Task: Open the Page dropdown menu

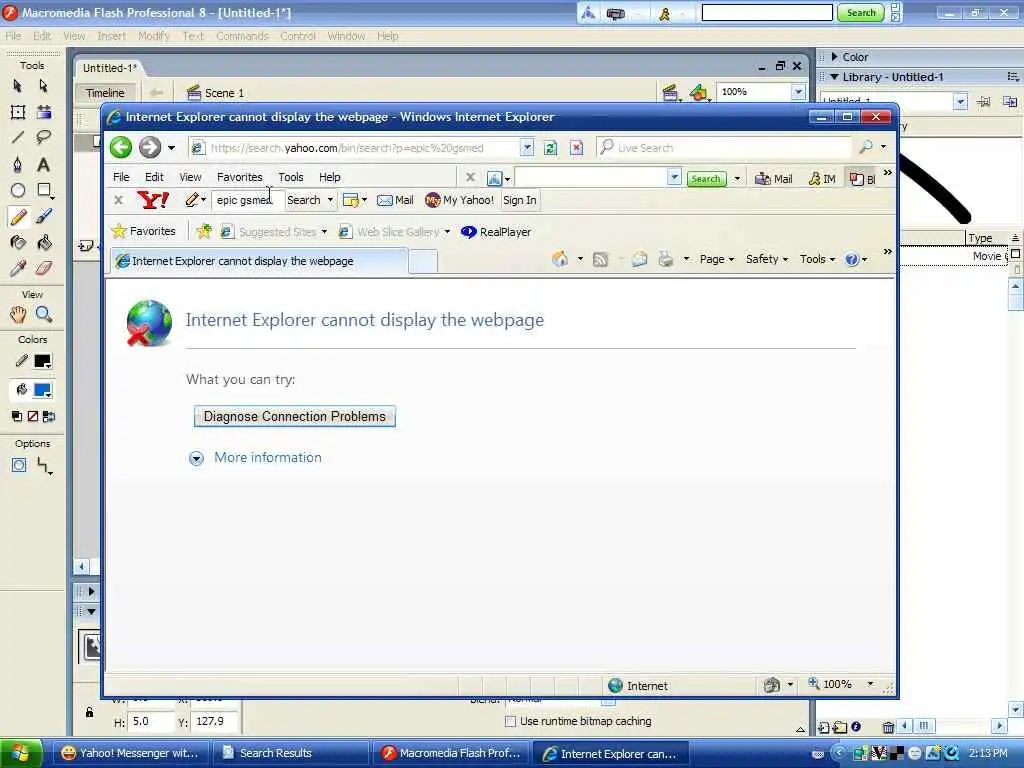Action: pos(716,259)
